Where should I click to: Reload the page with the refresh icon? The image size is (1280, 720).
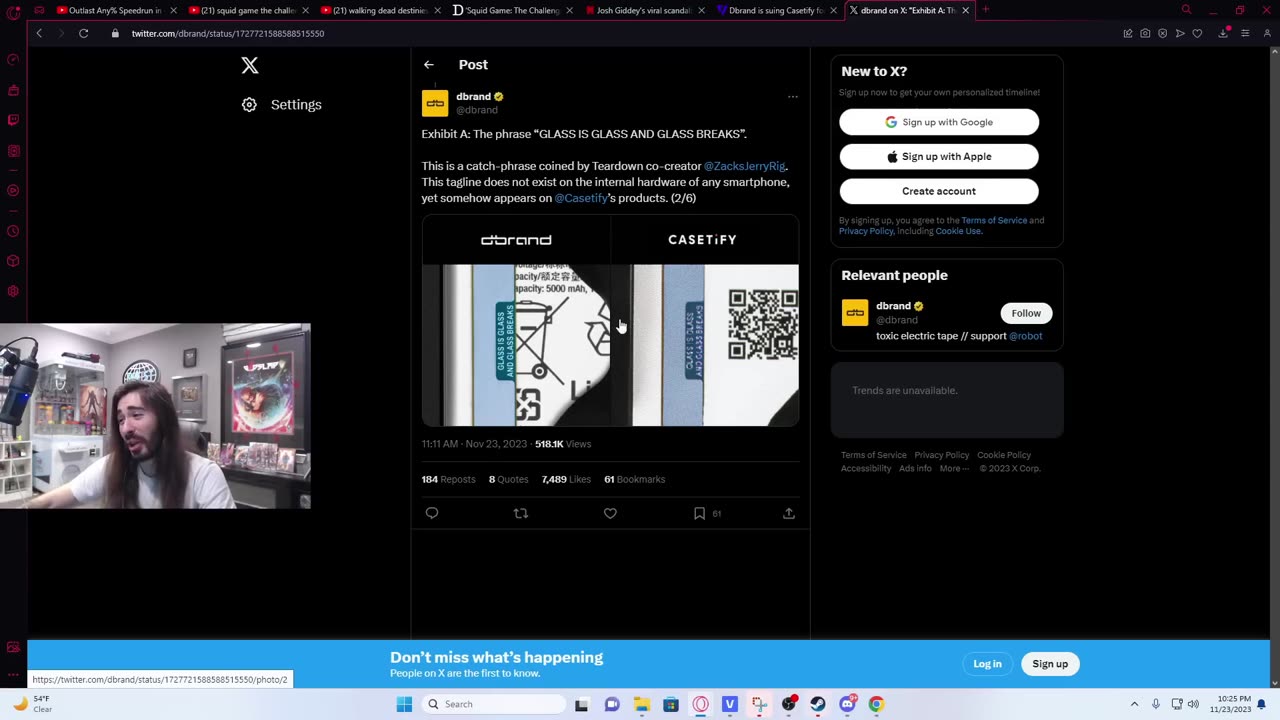click(x=84, y=33)
